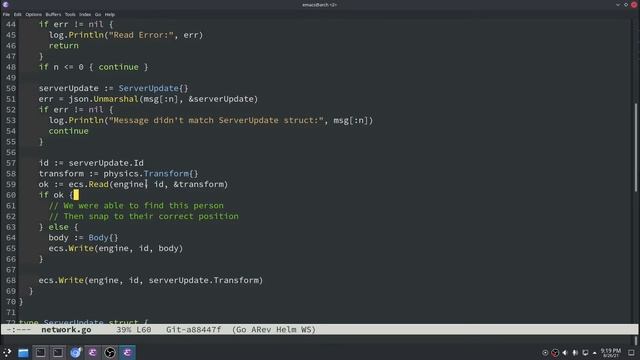This screenshot has width=640, height=360.
Task: Click ecs.Write on line 65
Action: click(71, 248)
